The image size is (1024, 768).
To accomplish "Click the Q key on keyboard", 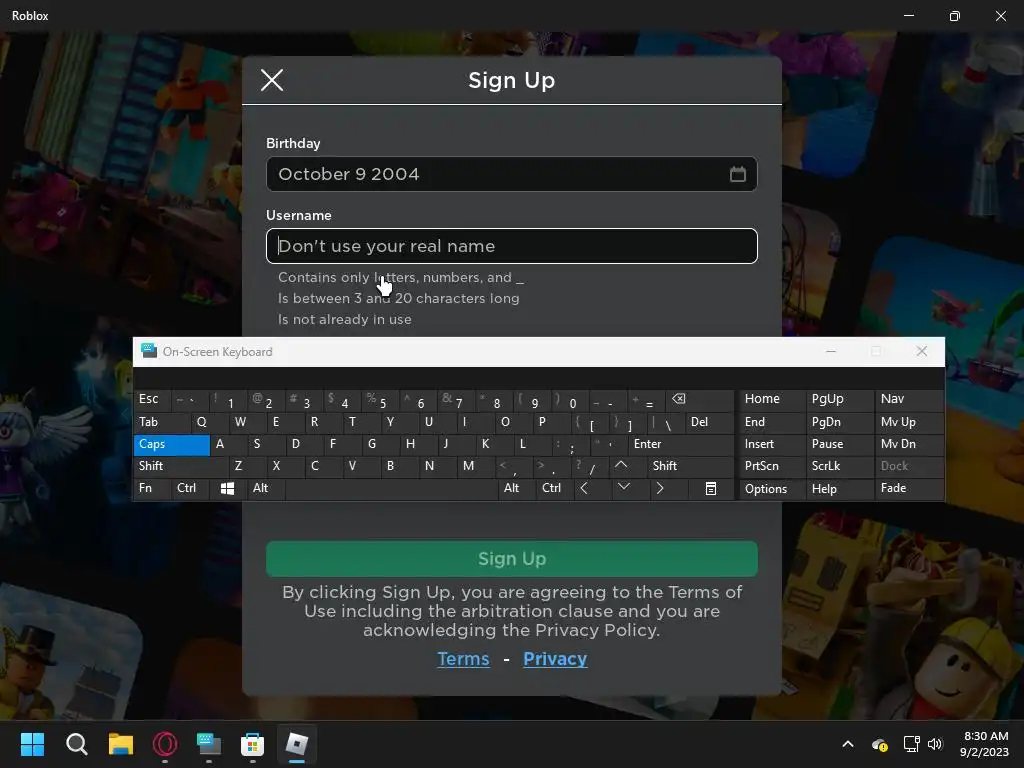I will (x=209, y=422).
